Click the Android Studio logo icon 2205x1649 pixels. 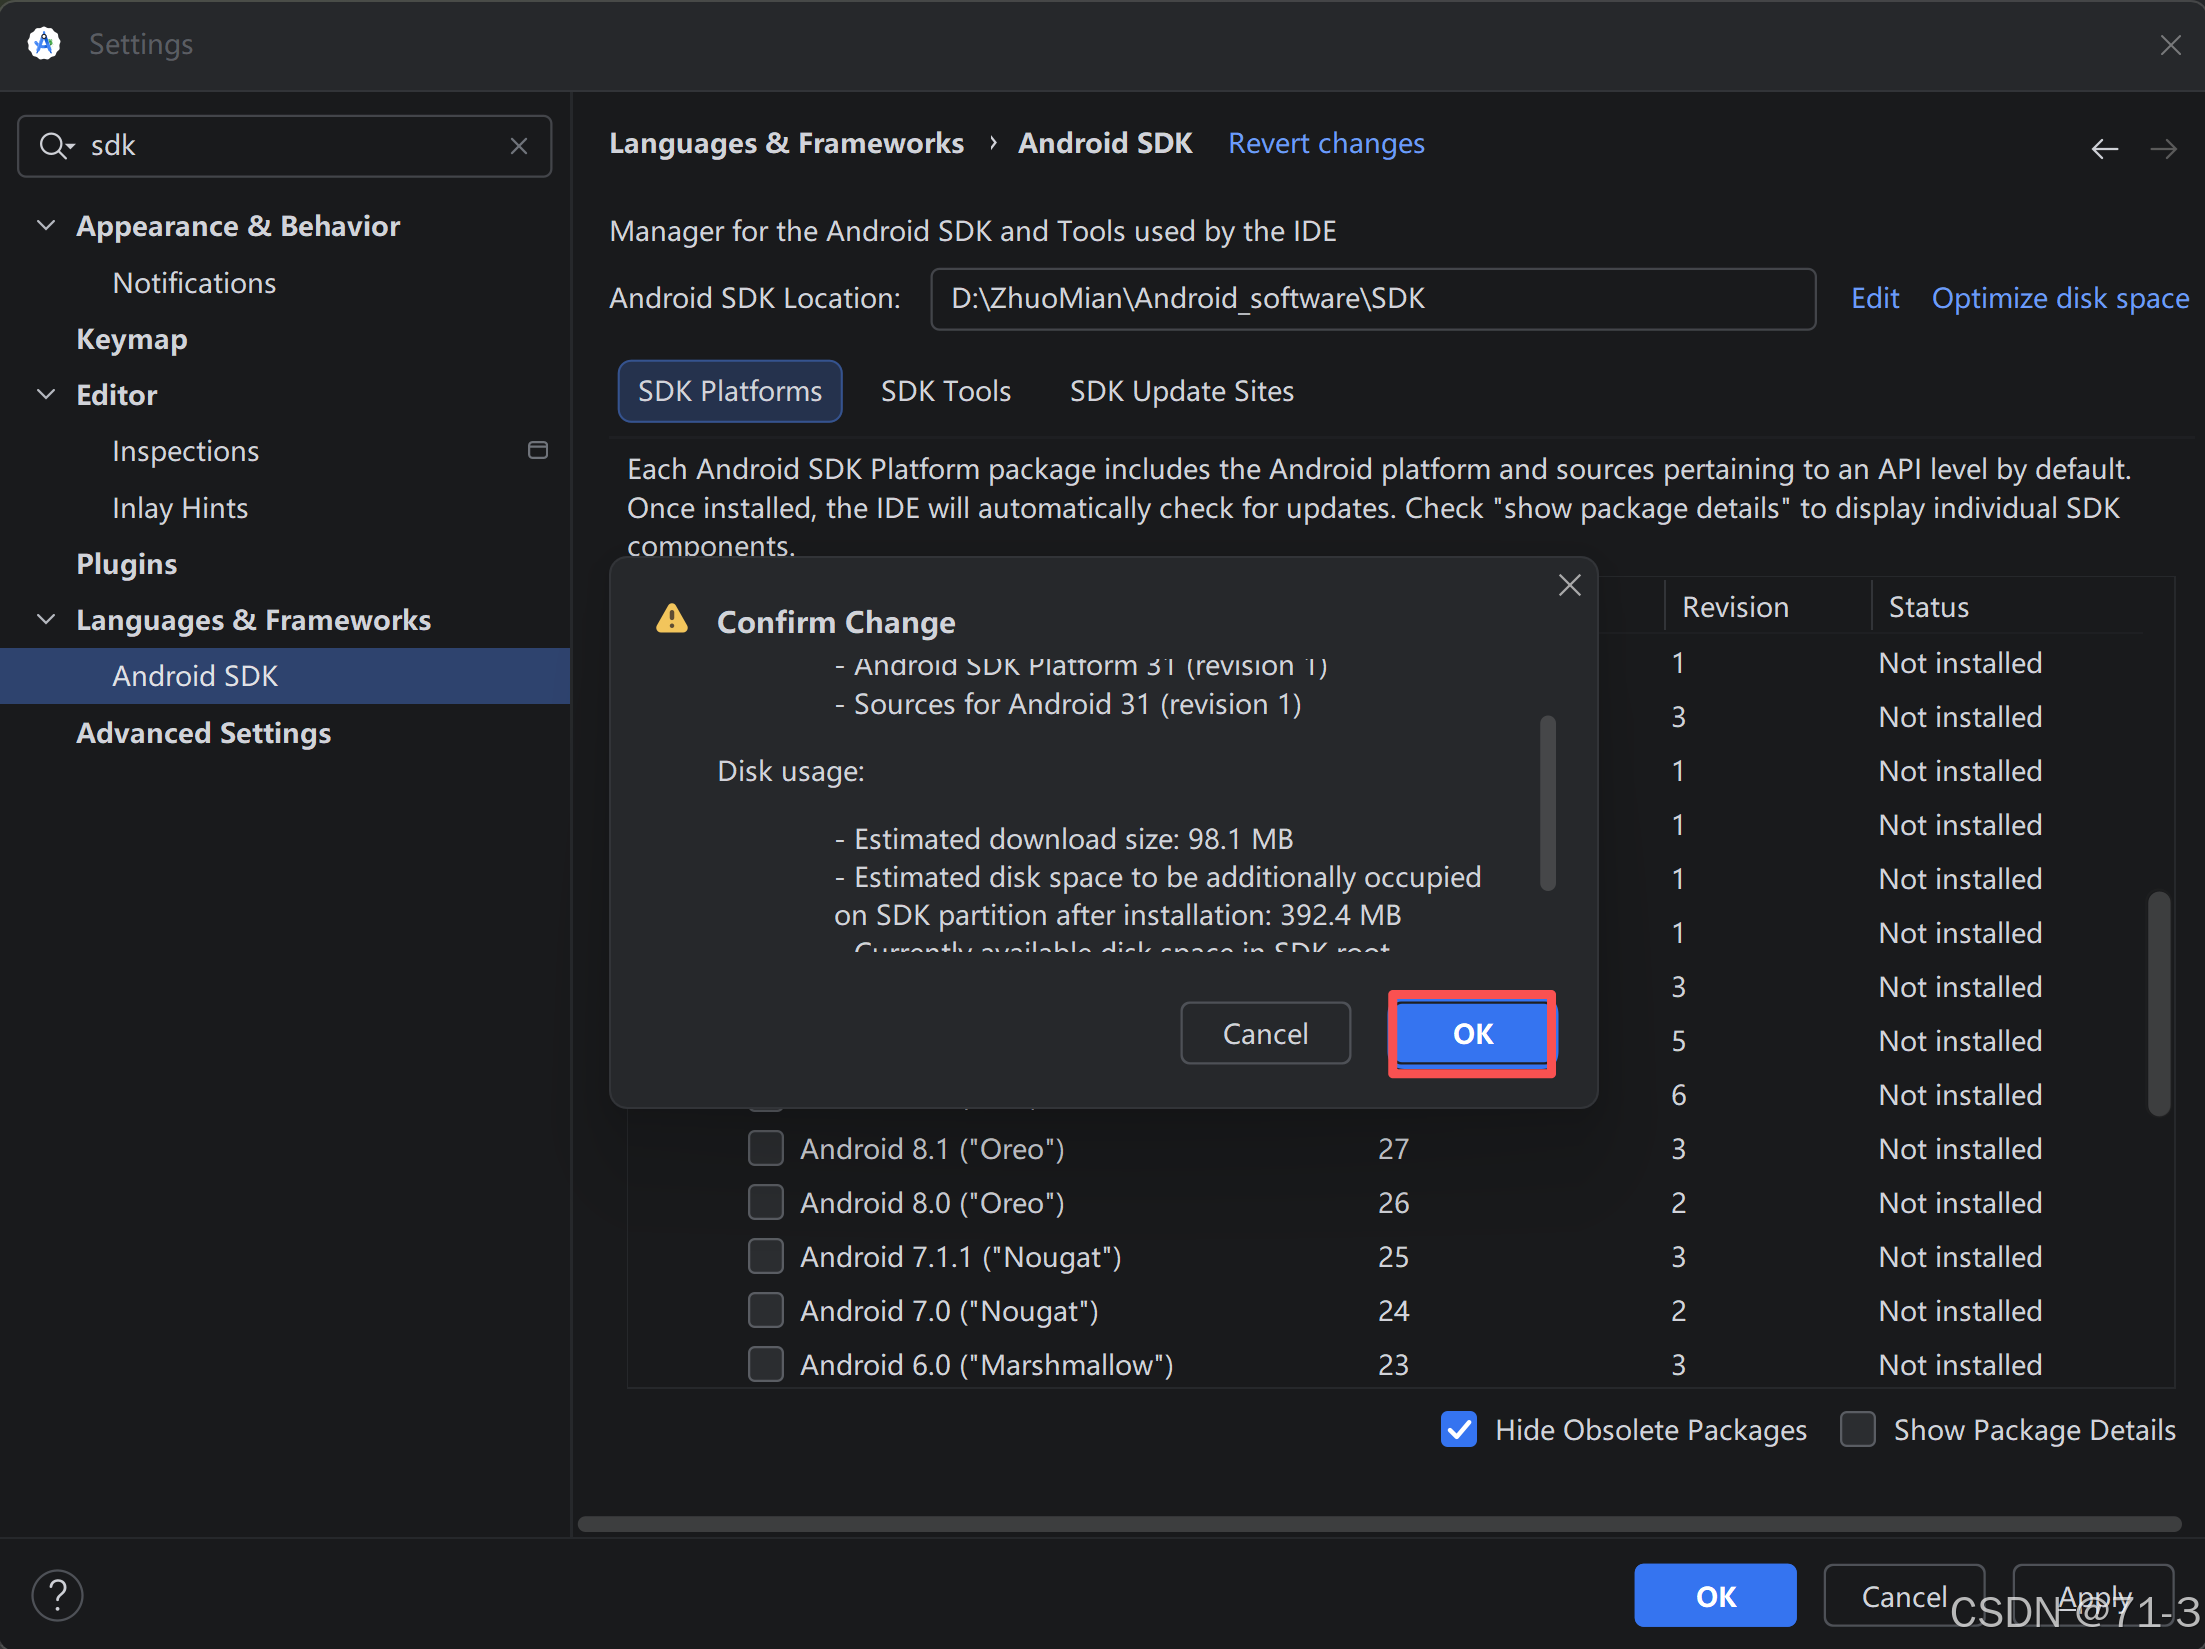[44, 44]
